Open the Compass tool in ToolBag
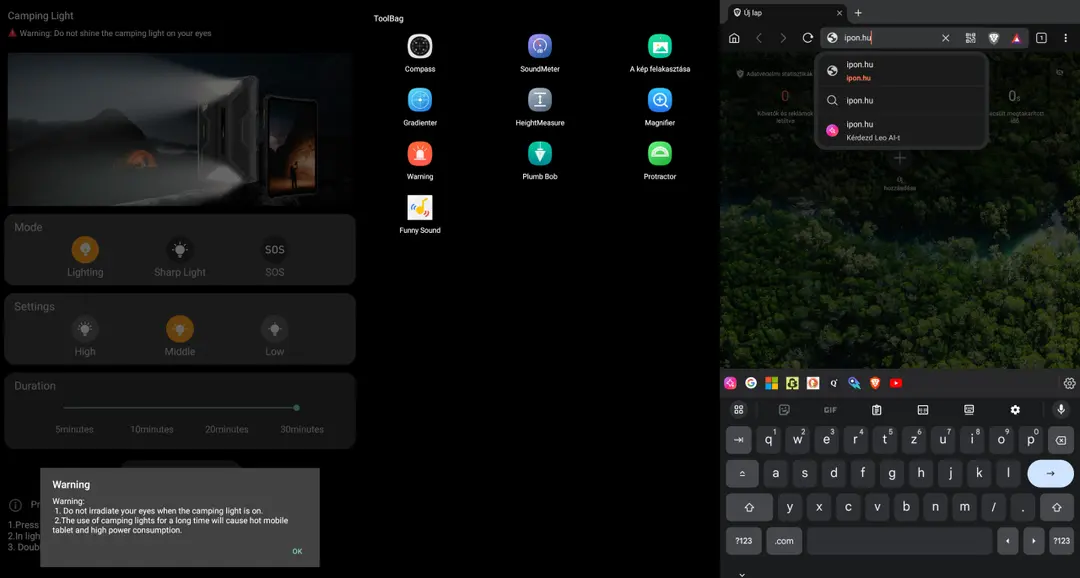Image resolution: width=1080 pixels, height=578 pixels. 419,47
